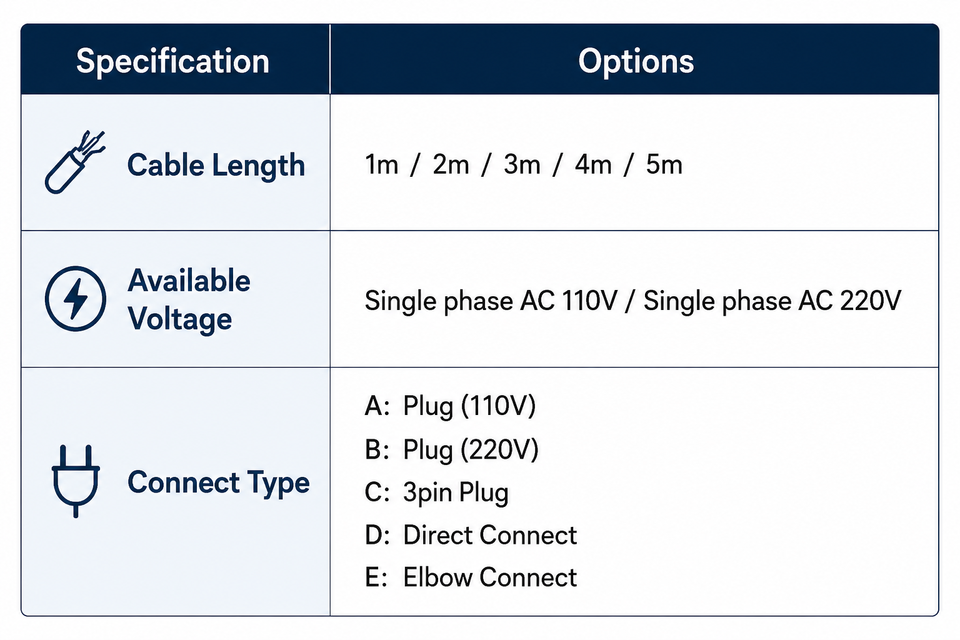Pick the 4m cable length

pos(593,165)
